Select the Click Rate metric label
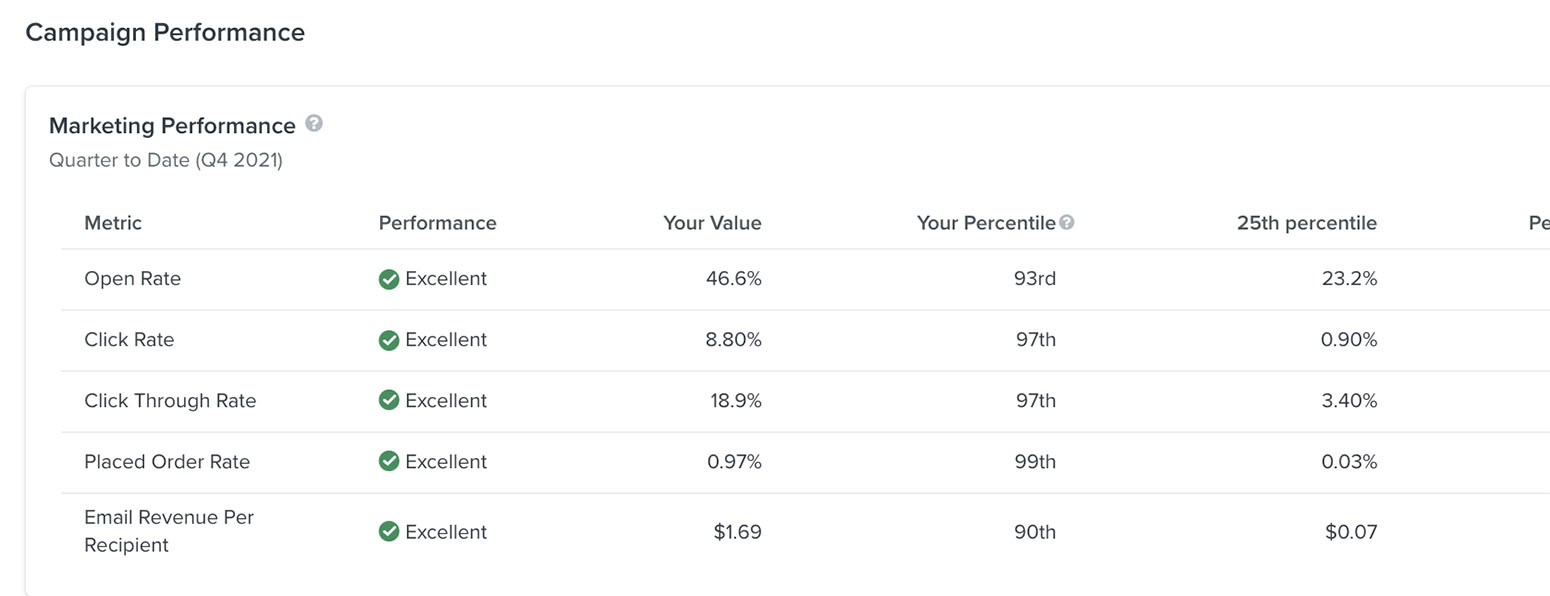Image resolution: width=1550 pixels, height=596 pixels. 129,340
